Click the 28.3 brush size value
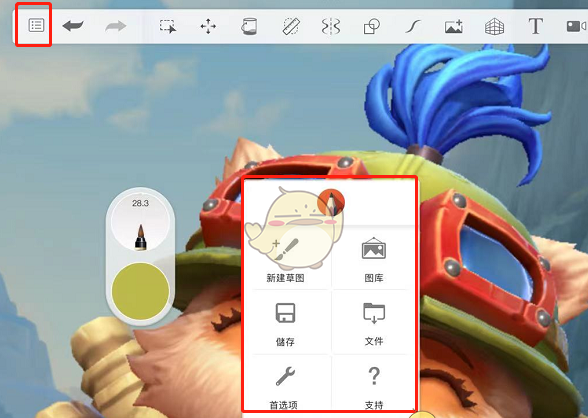The height and width of the screenshot is (418, 588). pos(140,203)
